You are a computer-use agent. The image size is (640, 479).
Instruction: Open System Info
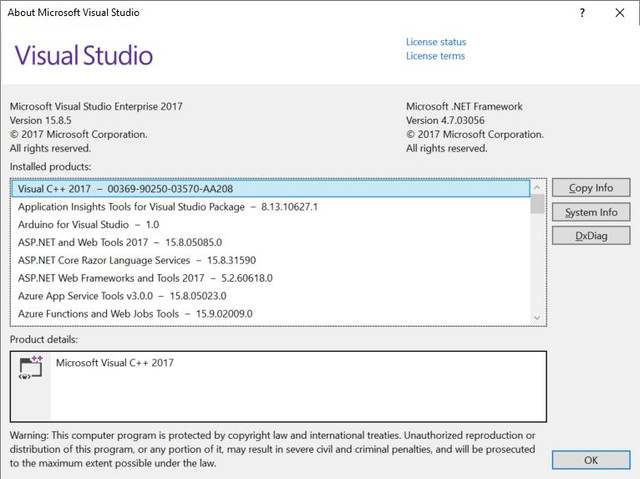click(x=591, y=212)
